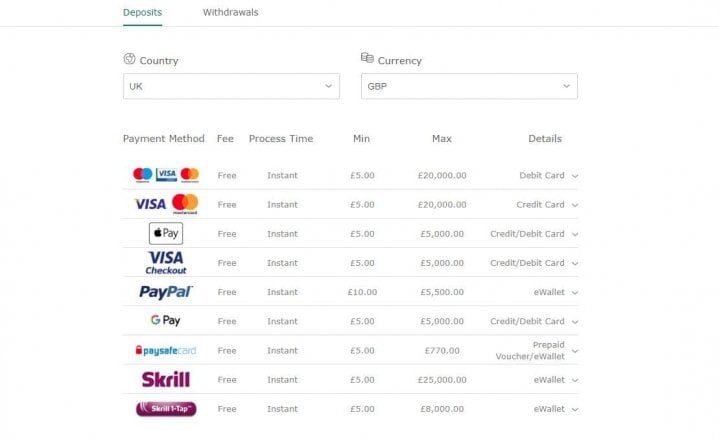This screenshot has width=719, height=441.
Task: Switch to the Withdrawals tab
Action: pyautogui.click(x=230, y=13)
